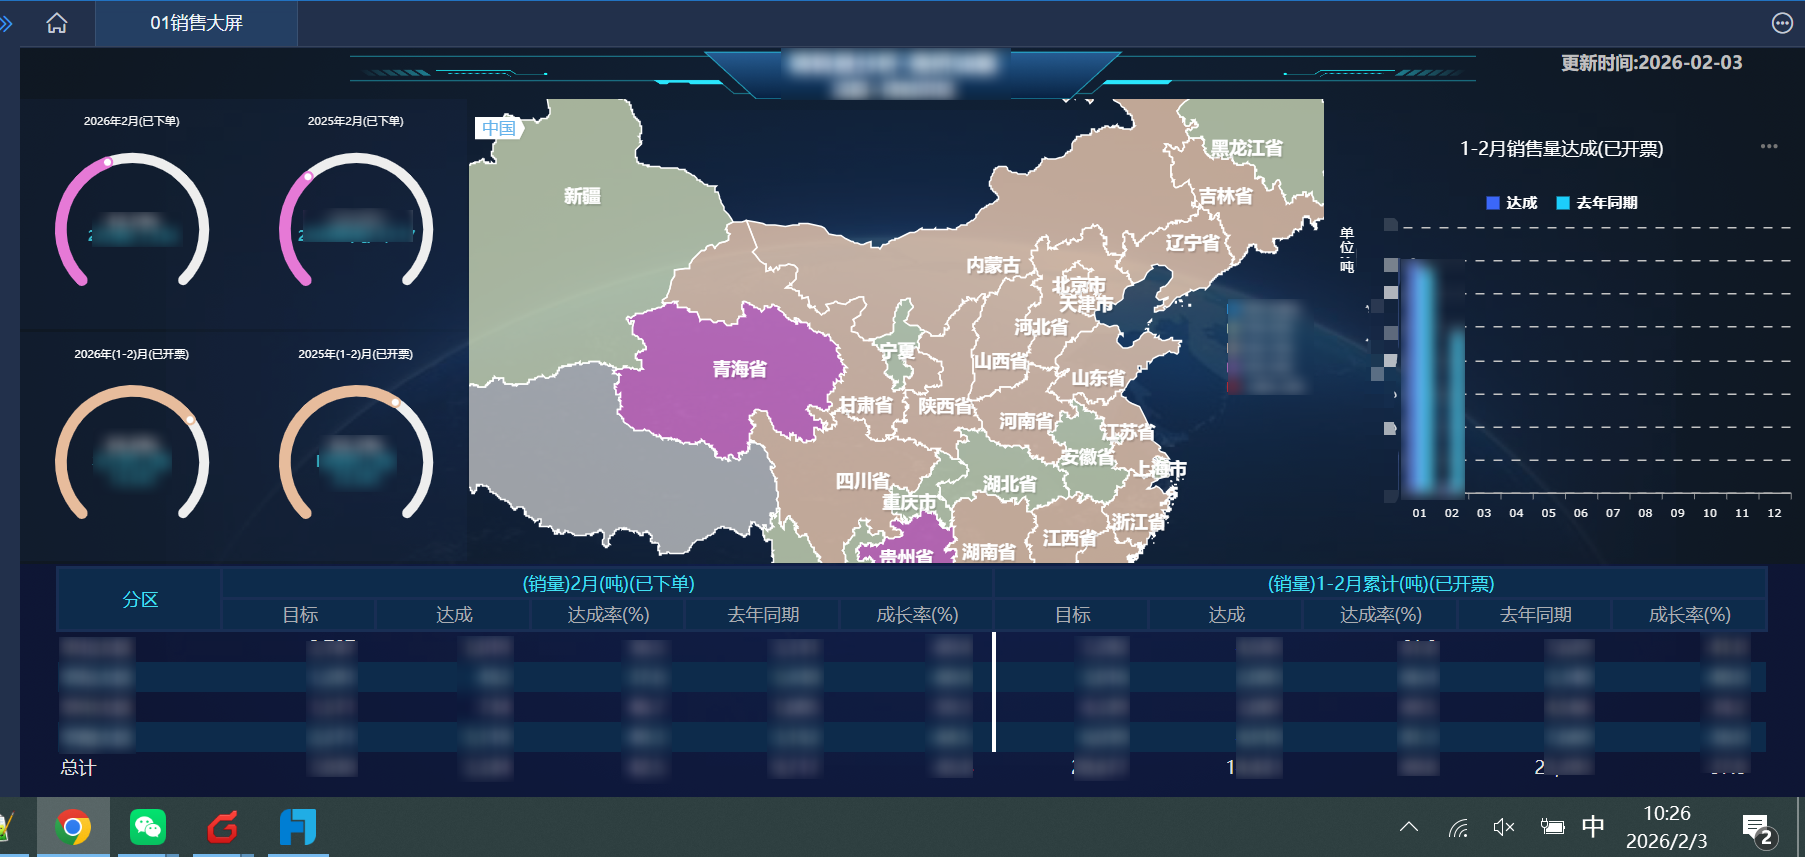The height and width of the screenshot is (857, 1805).
Task: Expand the sidebar with double-chevron icon
Action: (x=6, y=23)
